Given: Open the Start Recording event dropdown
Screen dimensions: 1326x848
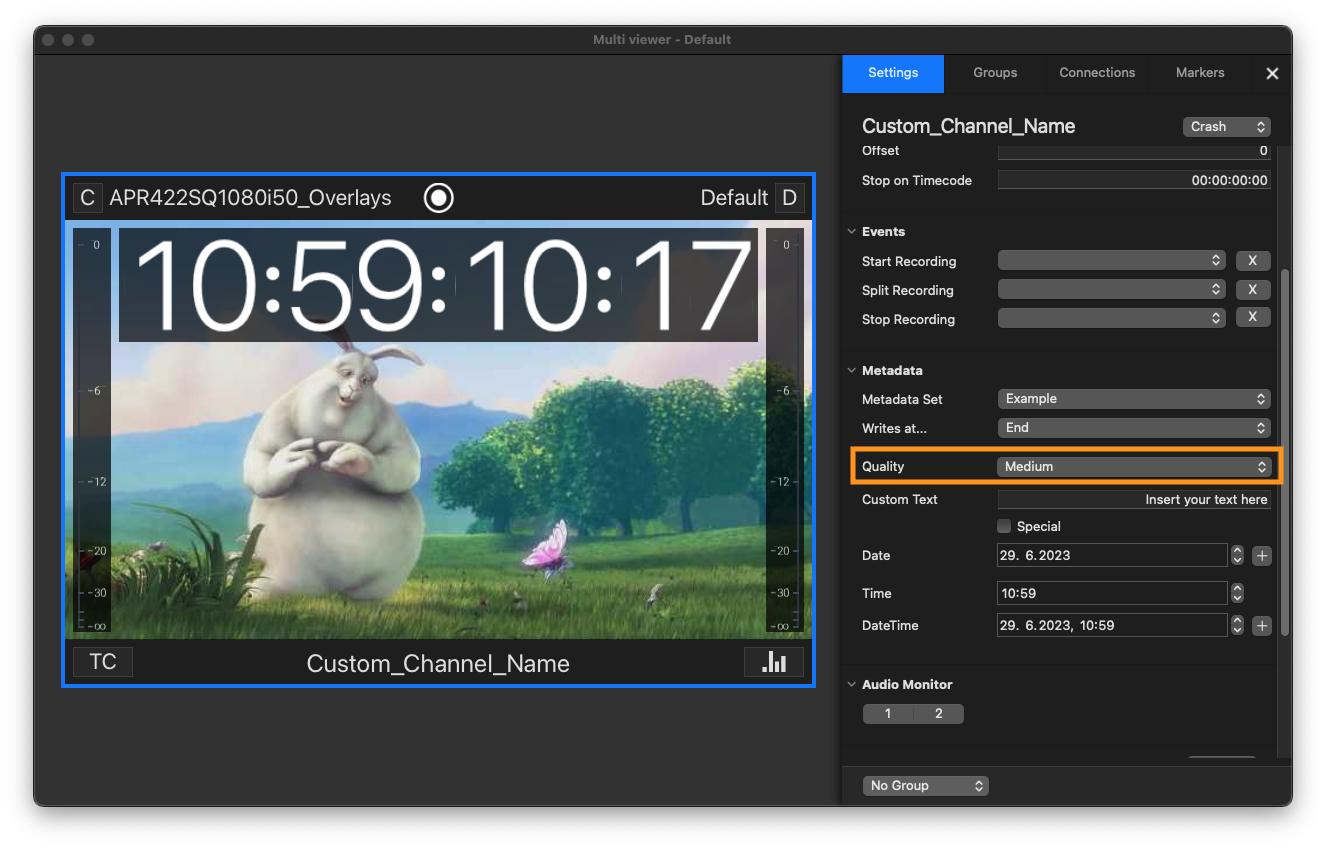Looking at the screenshot, I should click(x=1112, y=260).
